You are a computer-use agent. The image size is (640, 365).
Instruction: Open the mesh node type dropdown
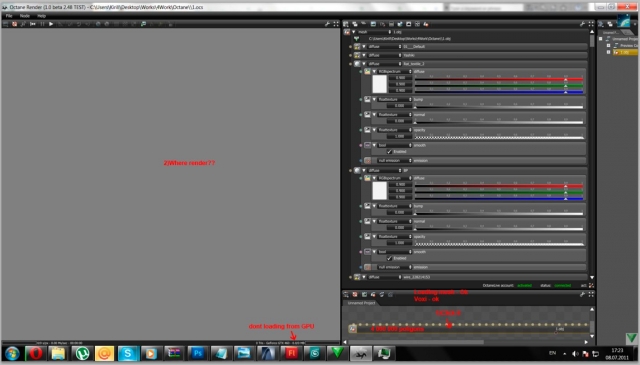click(374, 32)
